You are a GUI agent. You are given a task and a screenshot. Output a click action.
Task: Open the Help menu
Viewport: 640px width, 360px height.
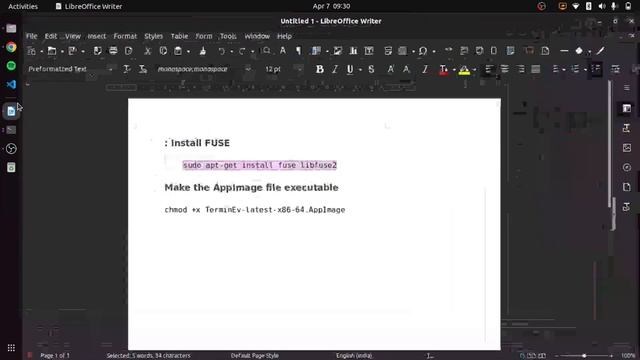[x=284, y=36]
